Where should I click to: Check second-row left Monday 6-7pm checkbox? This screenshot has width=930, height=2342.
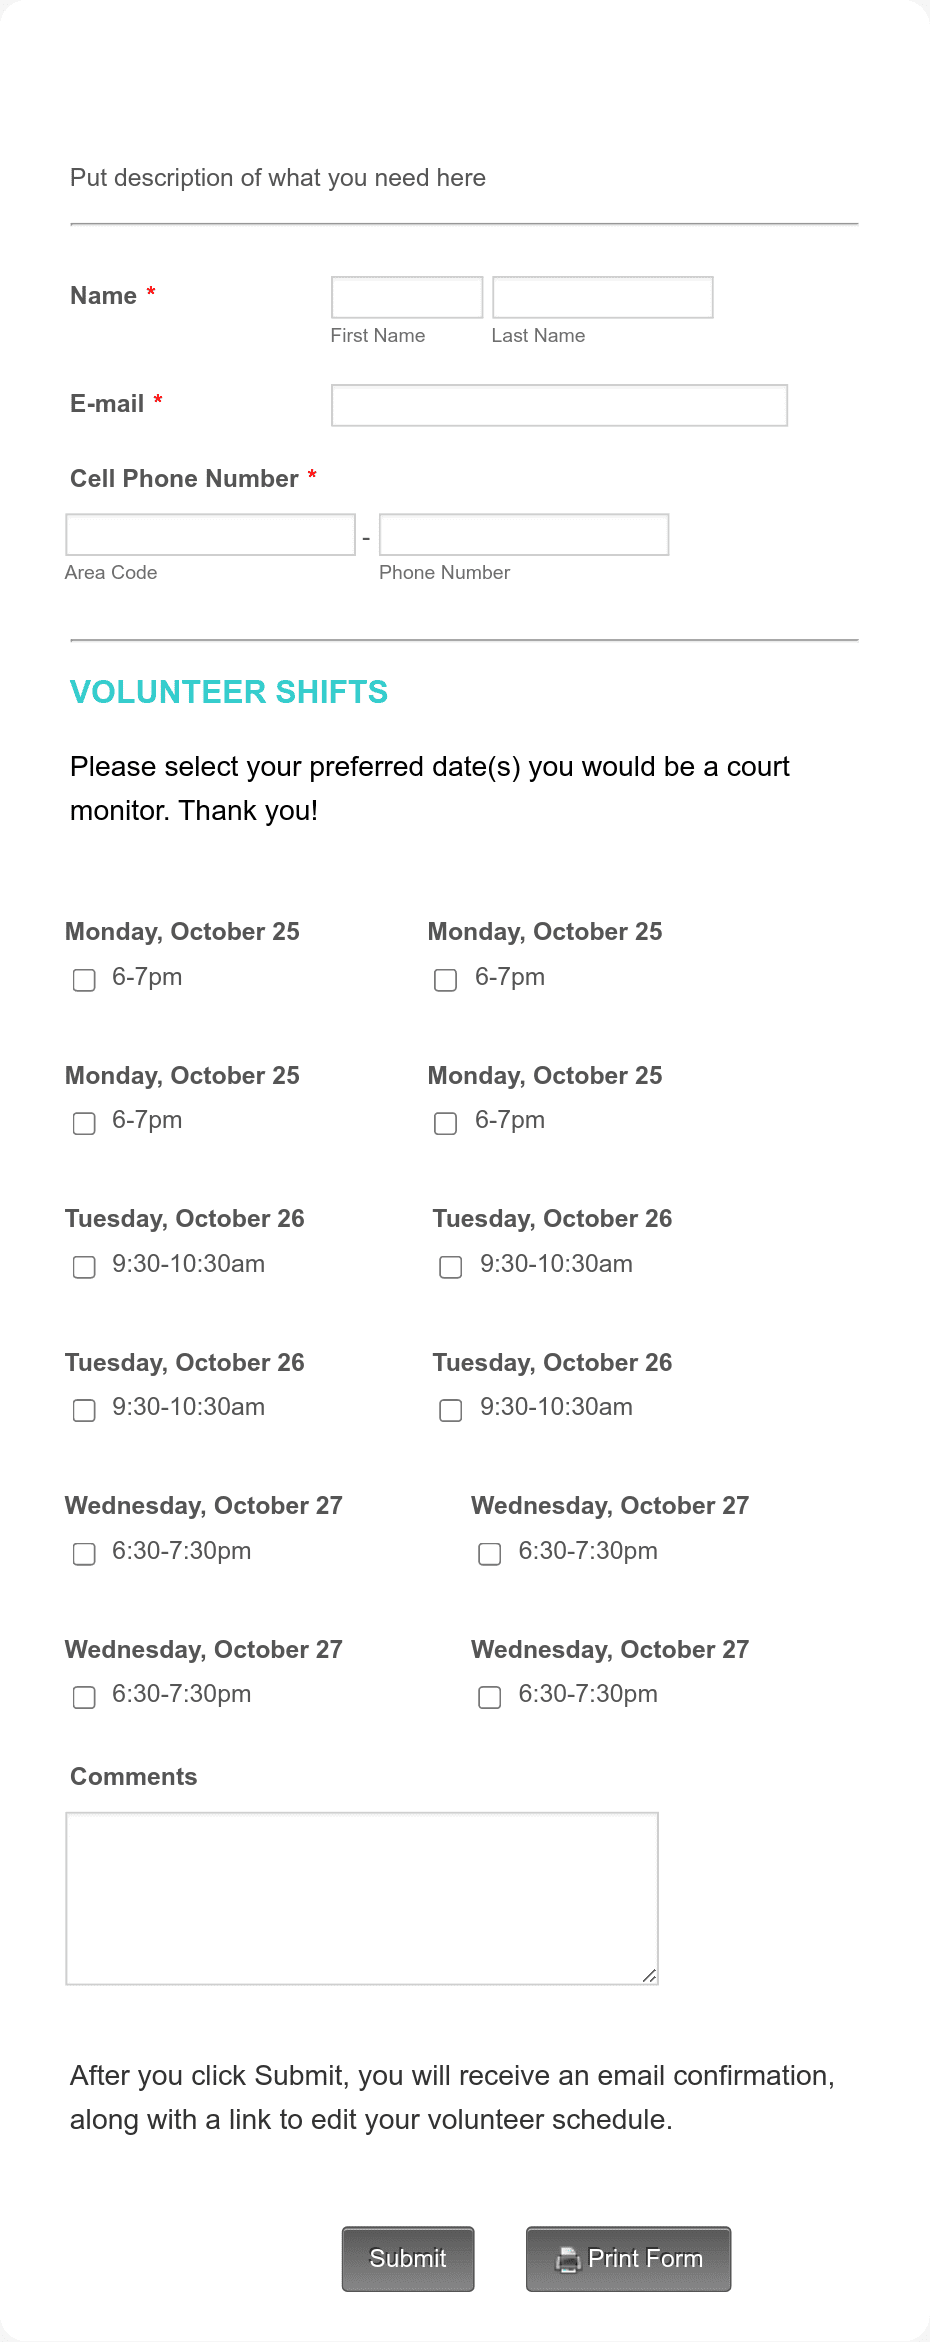point(84,1123)
